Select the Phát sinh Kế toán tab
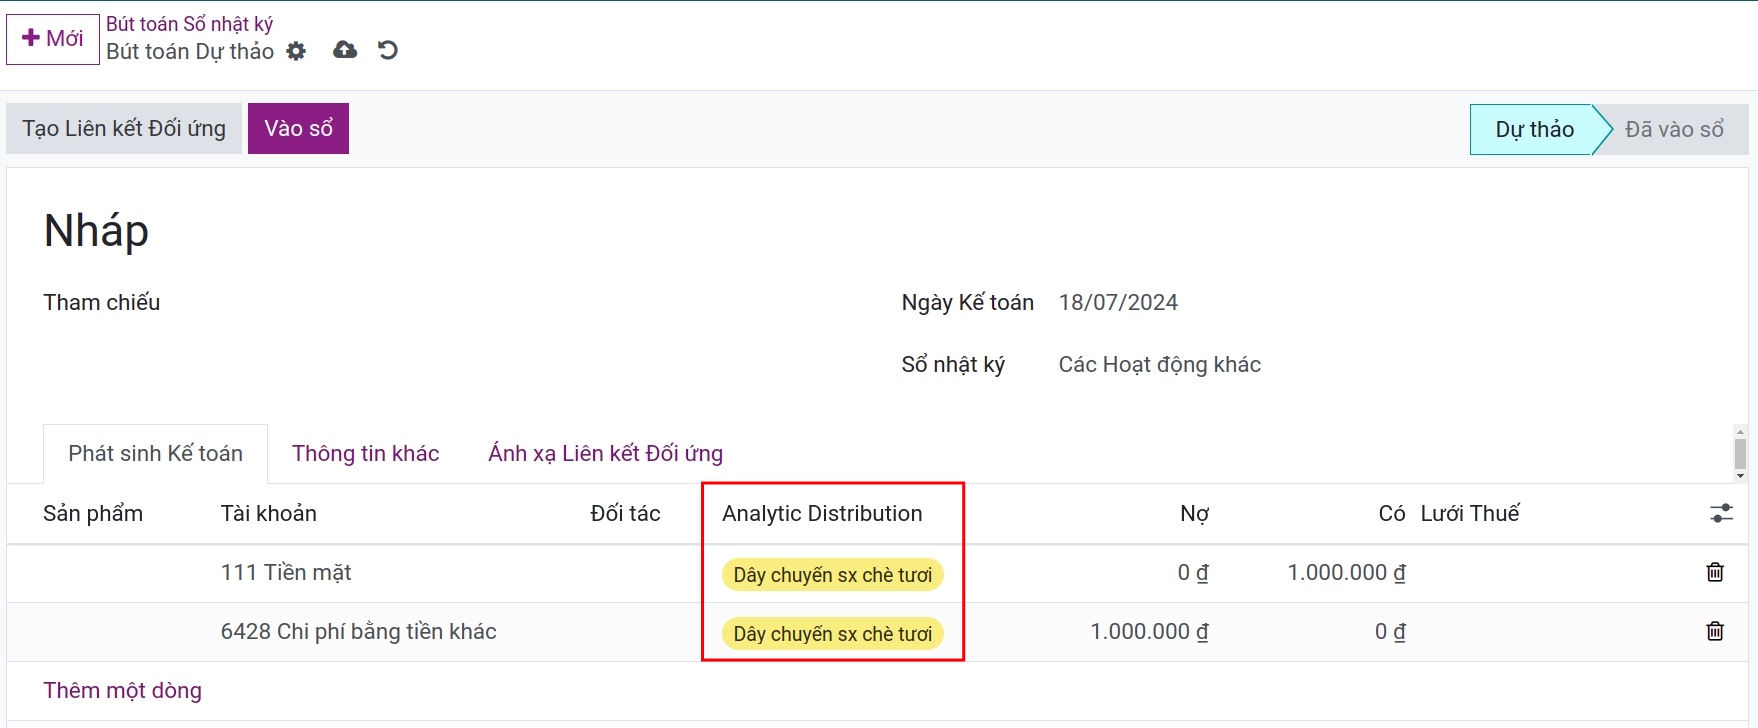 (x=155, y=454)
